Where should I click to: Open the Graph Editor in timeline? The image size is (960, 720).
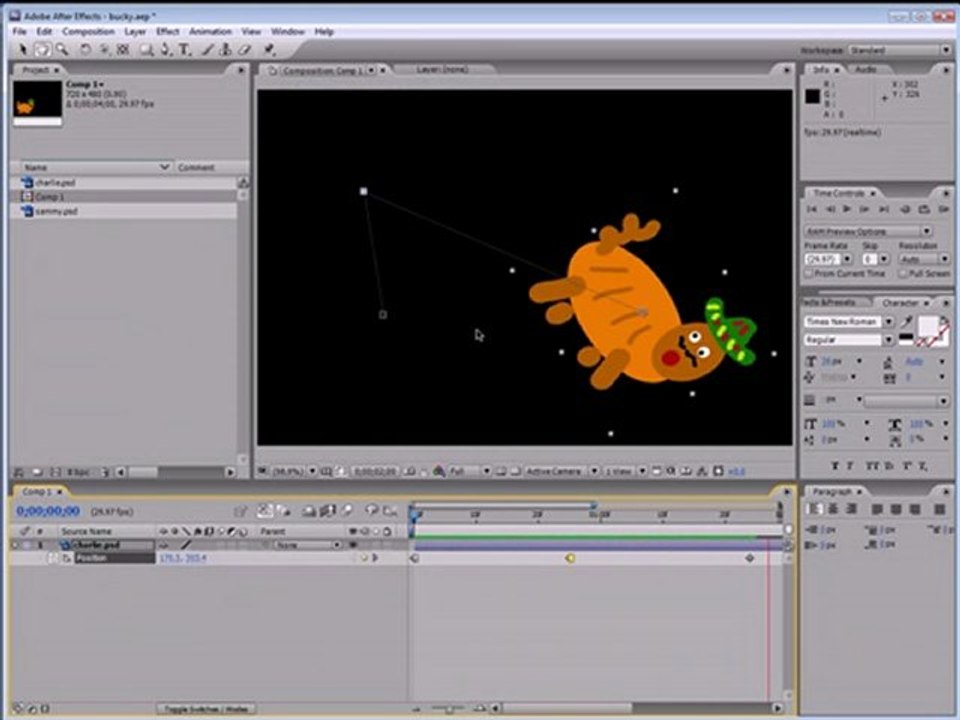(389, 510)
